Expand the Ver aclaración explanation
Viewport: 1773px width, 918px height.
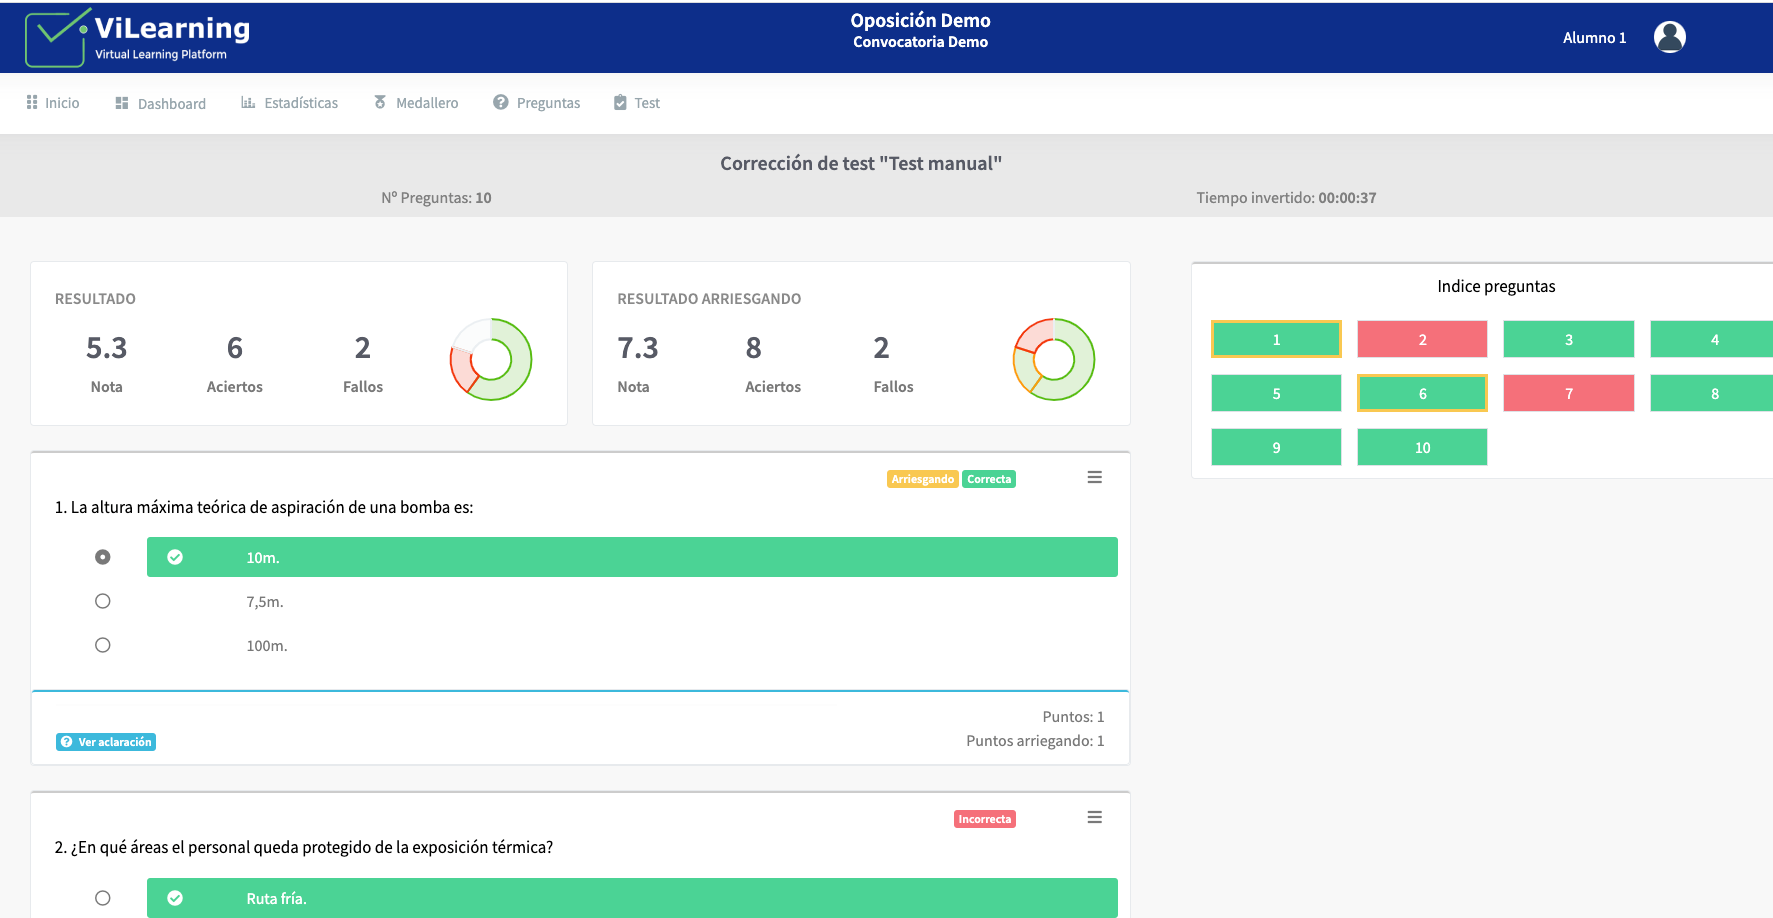pos(106,742)
